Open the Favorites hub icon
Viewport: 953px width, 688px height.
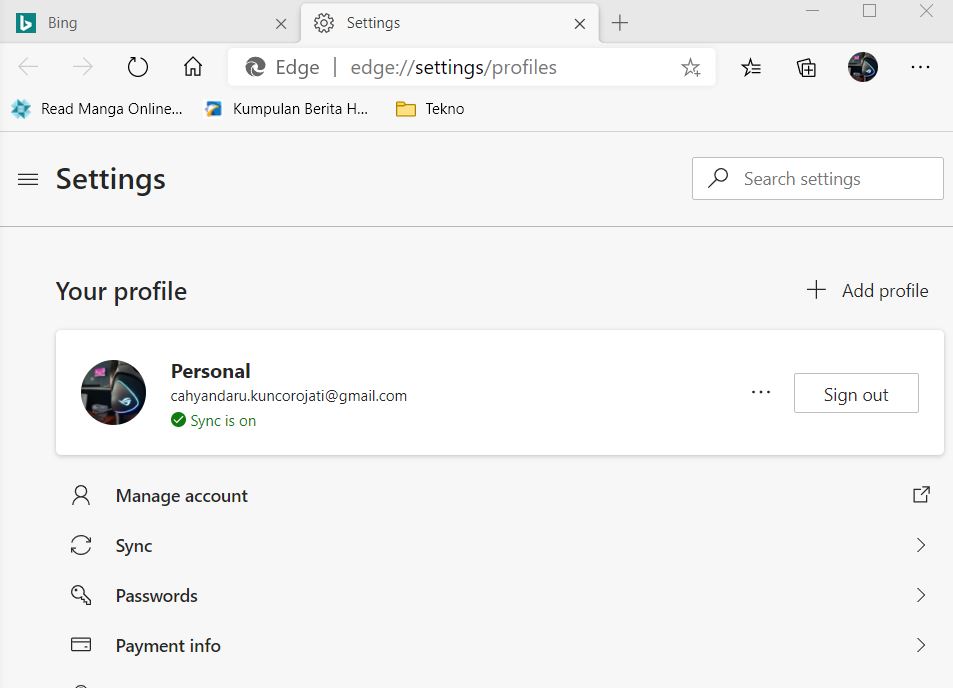coord(751,67)
